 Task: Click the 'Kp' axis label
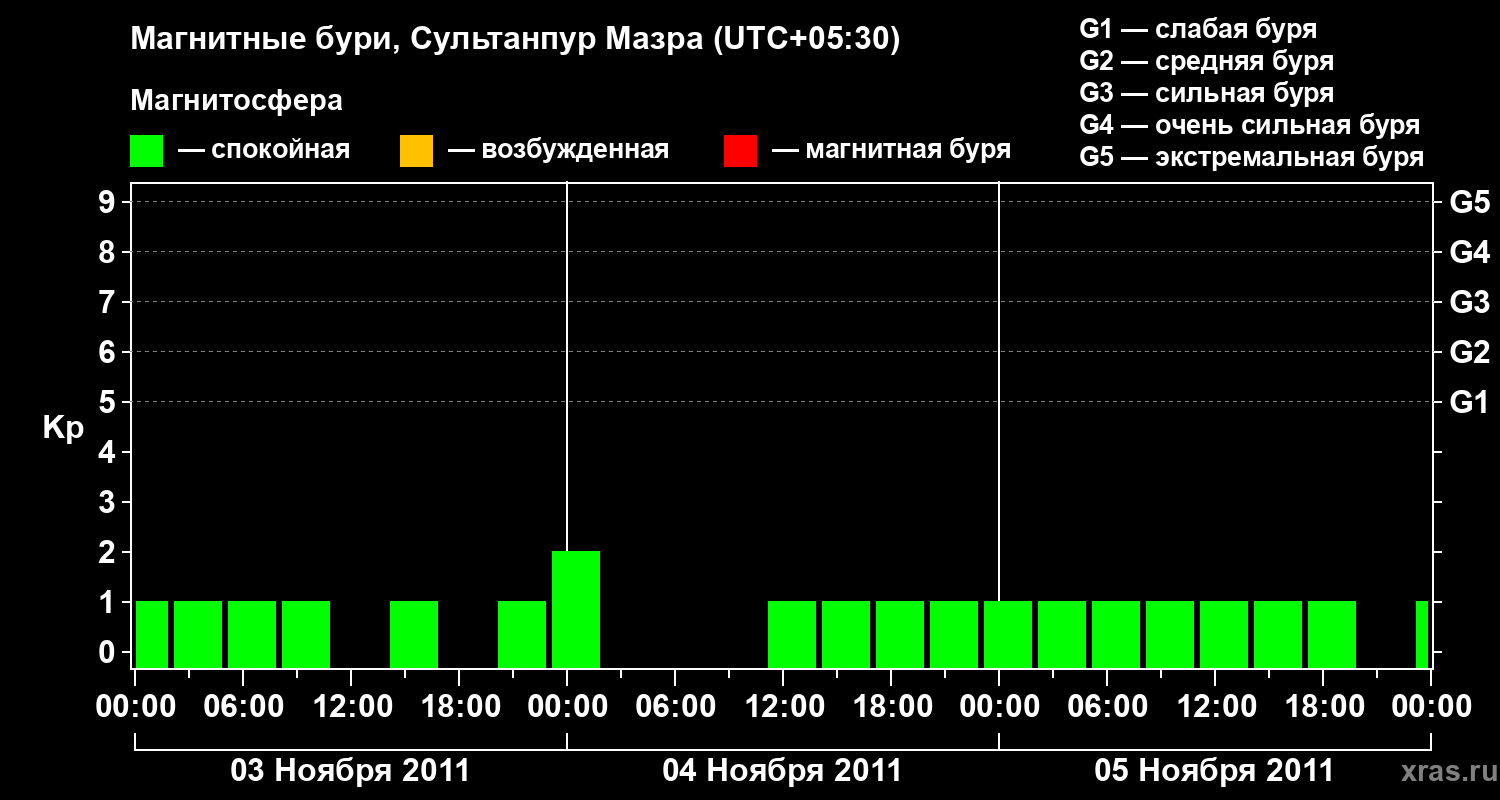tap(63, 429)
